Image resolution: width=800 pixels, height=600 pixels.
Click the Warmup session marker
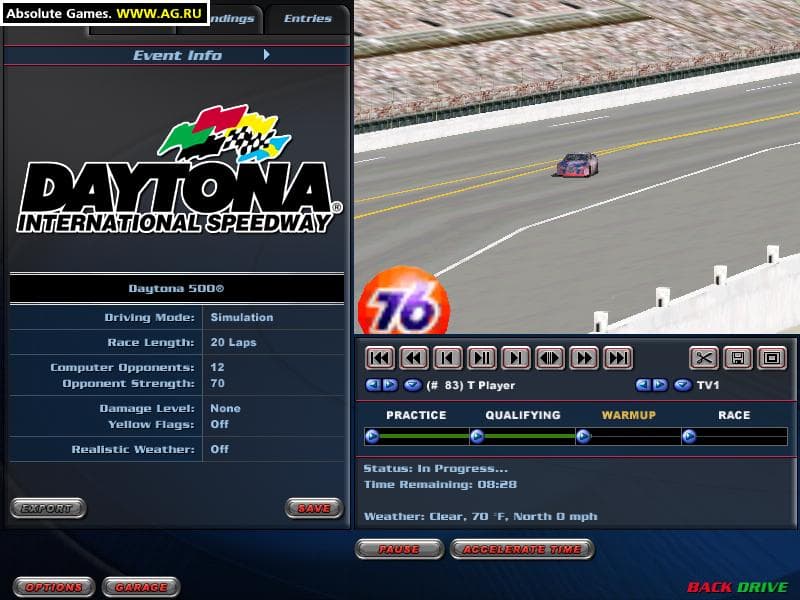tap(583, 437)
